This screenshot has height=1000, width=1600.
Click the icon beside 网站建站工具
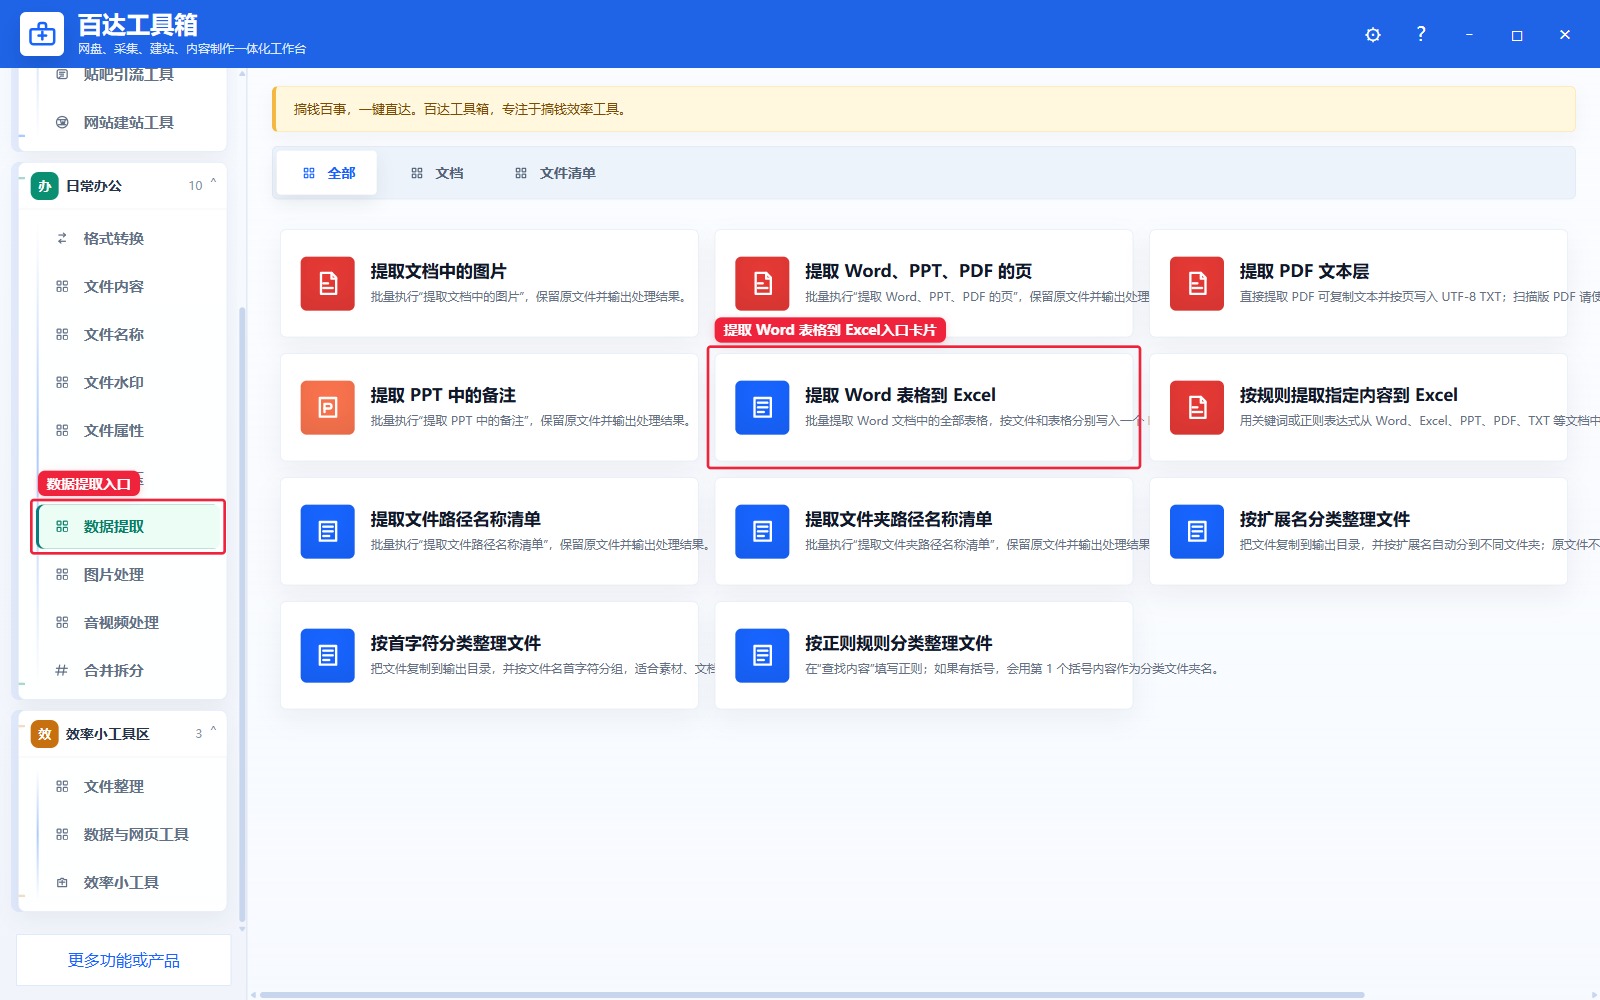click(x=62, y=122)
